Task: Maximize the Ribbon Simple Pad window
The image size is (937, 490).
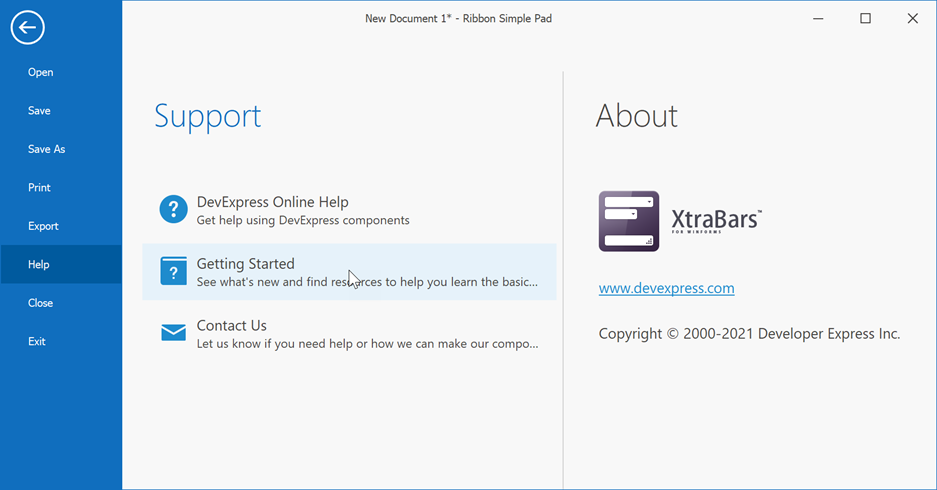Action: tap(865, 19)
